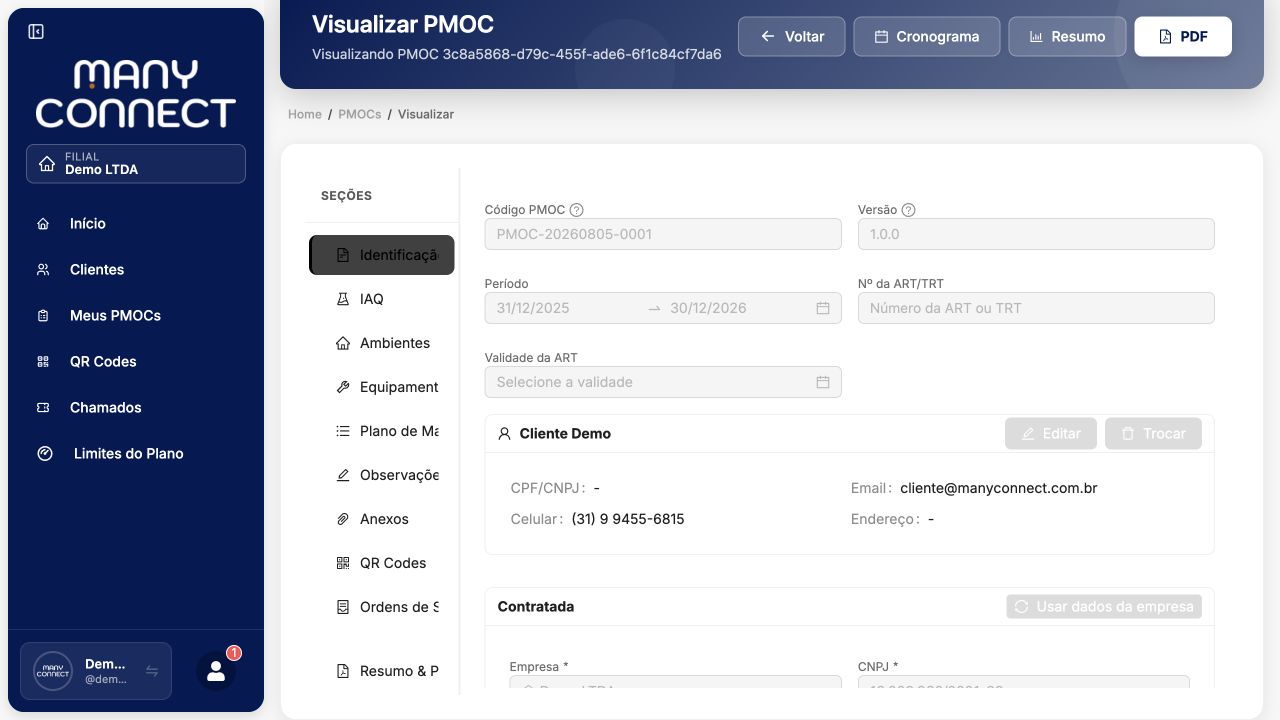Image resolution: width=1280 pixels, height=720 pixels.
Task: Select the Ordens de Serviço section
Action: click(382, 607)
